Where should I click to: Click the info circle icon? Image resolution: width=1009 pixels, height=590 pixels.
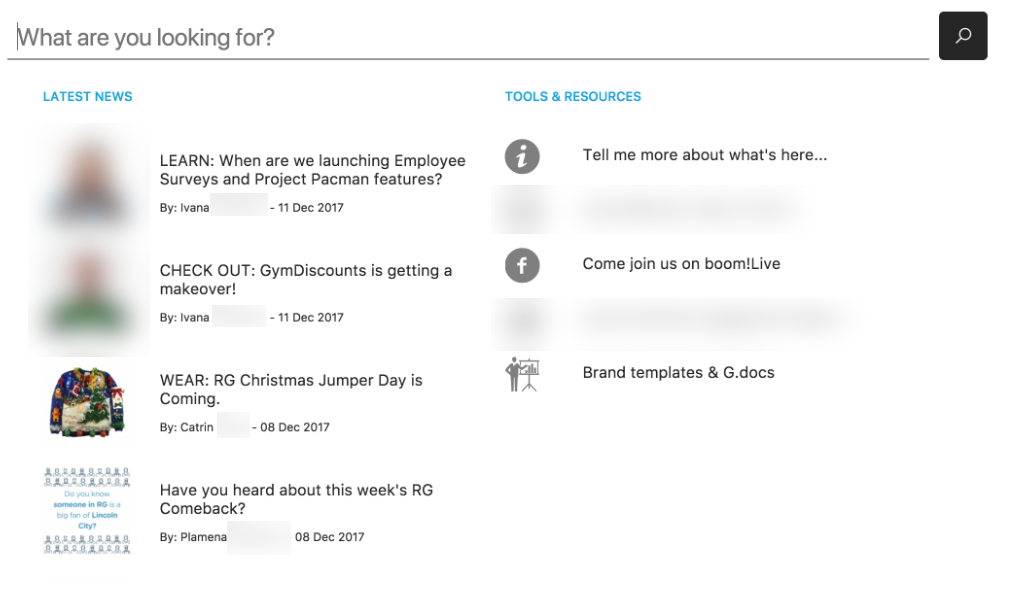coord(522,156)
